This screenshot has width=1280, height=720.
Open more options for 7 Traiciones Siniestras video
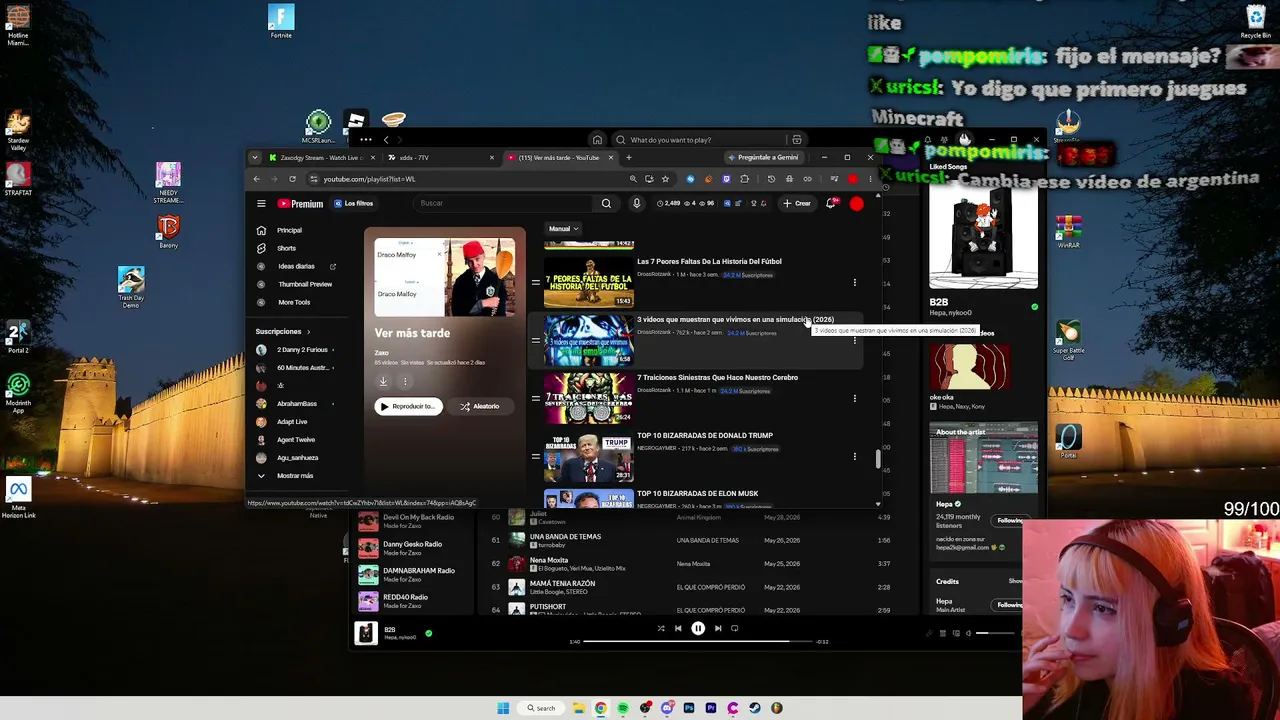pyautogui.click(x=854, y=398)
